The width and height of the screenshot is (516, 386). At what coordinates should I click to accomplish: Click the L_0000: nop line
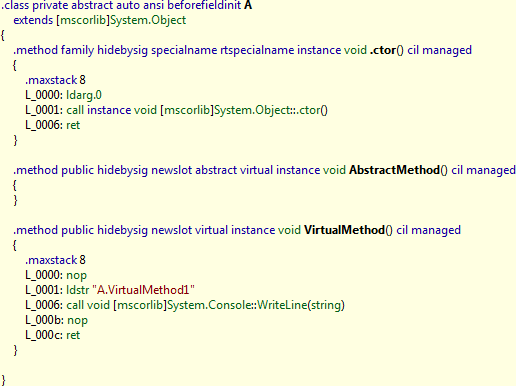[x=56, y=275]
